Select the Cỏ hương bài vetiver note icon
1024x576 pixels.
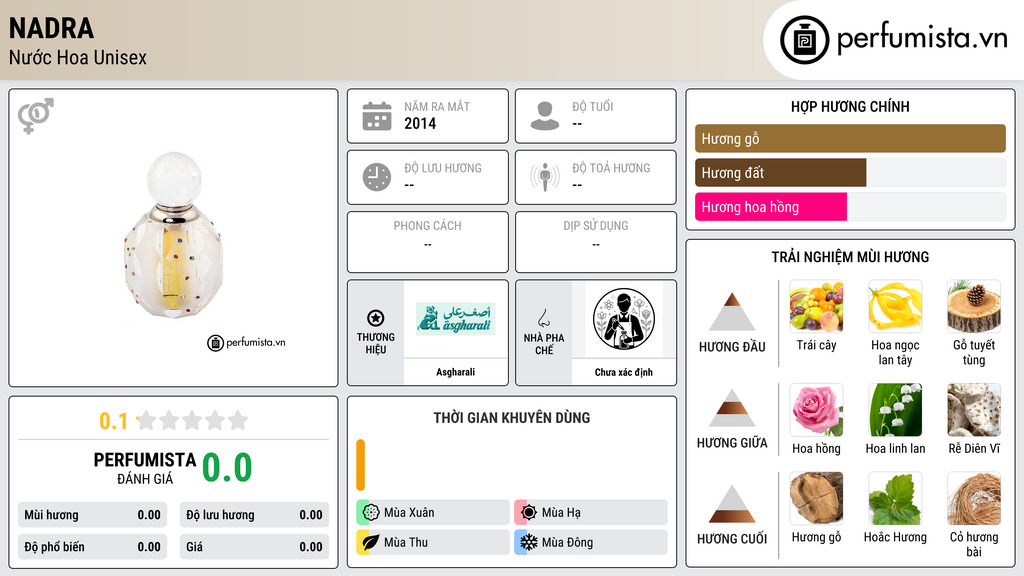974,498
